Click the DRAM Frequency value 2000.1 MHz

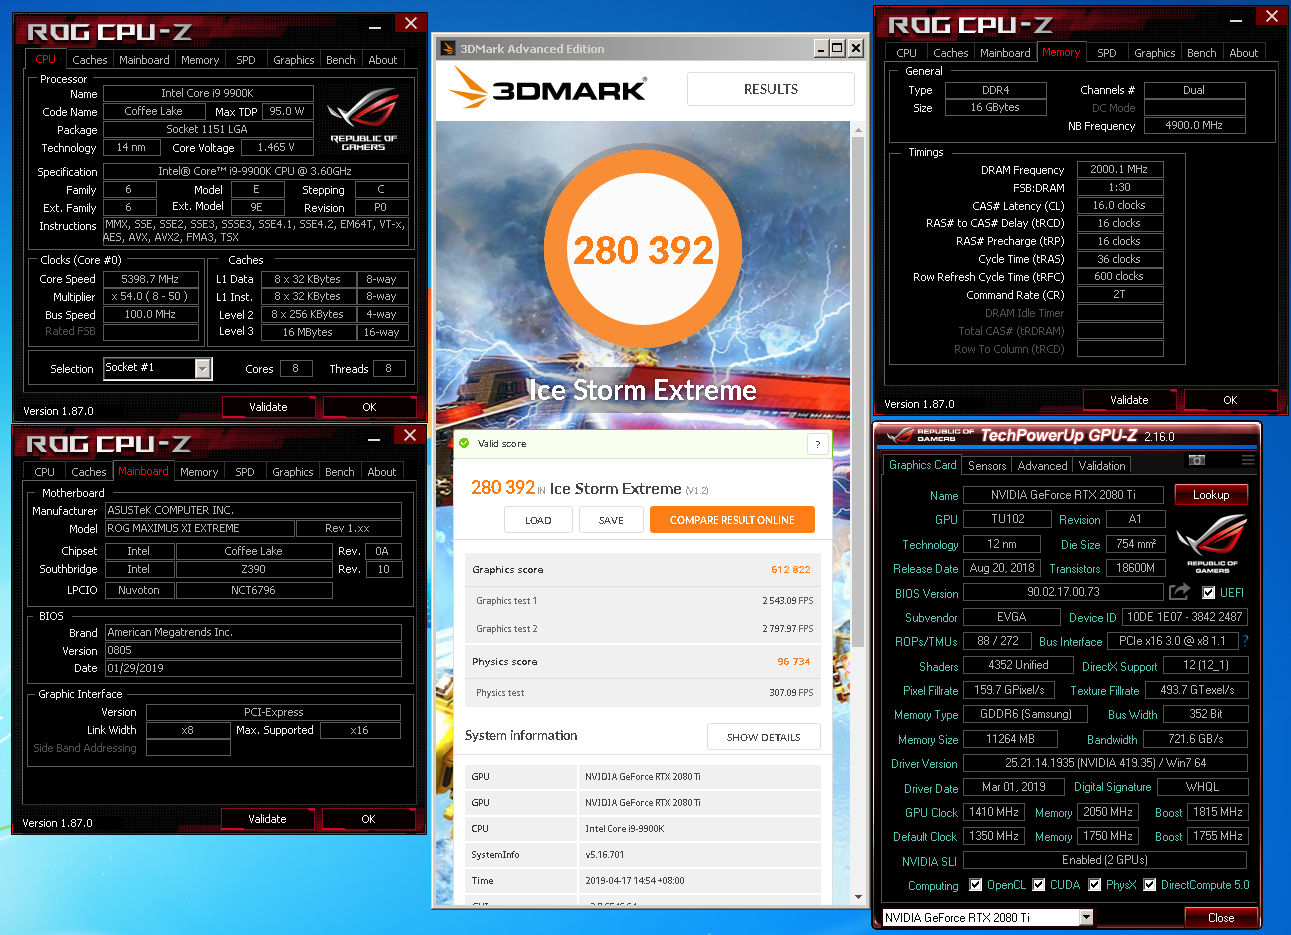pyautogui.click(x=1119, y=170)
